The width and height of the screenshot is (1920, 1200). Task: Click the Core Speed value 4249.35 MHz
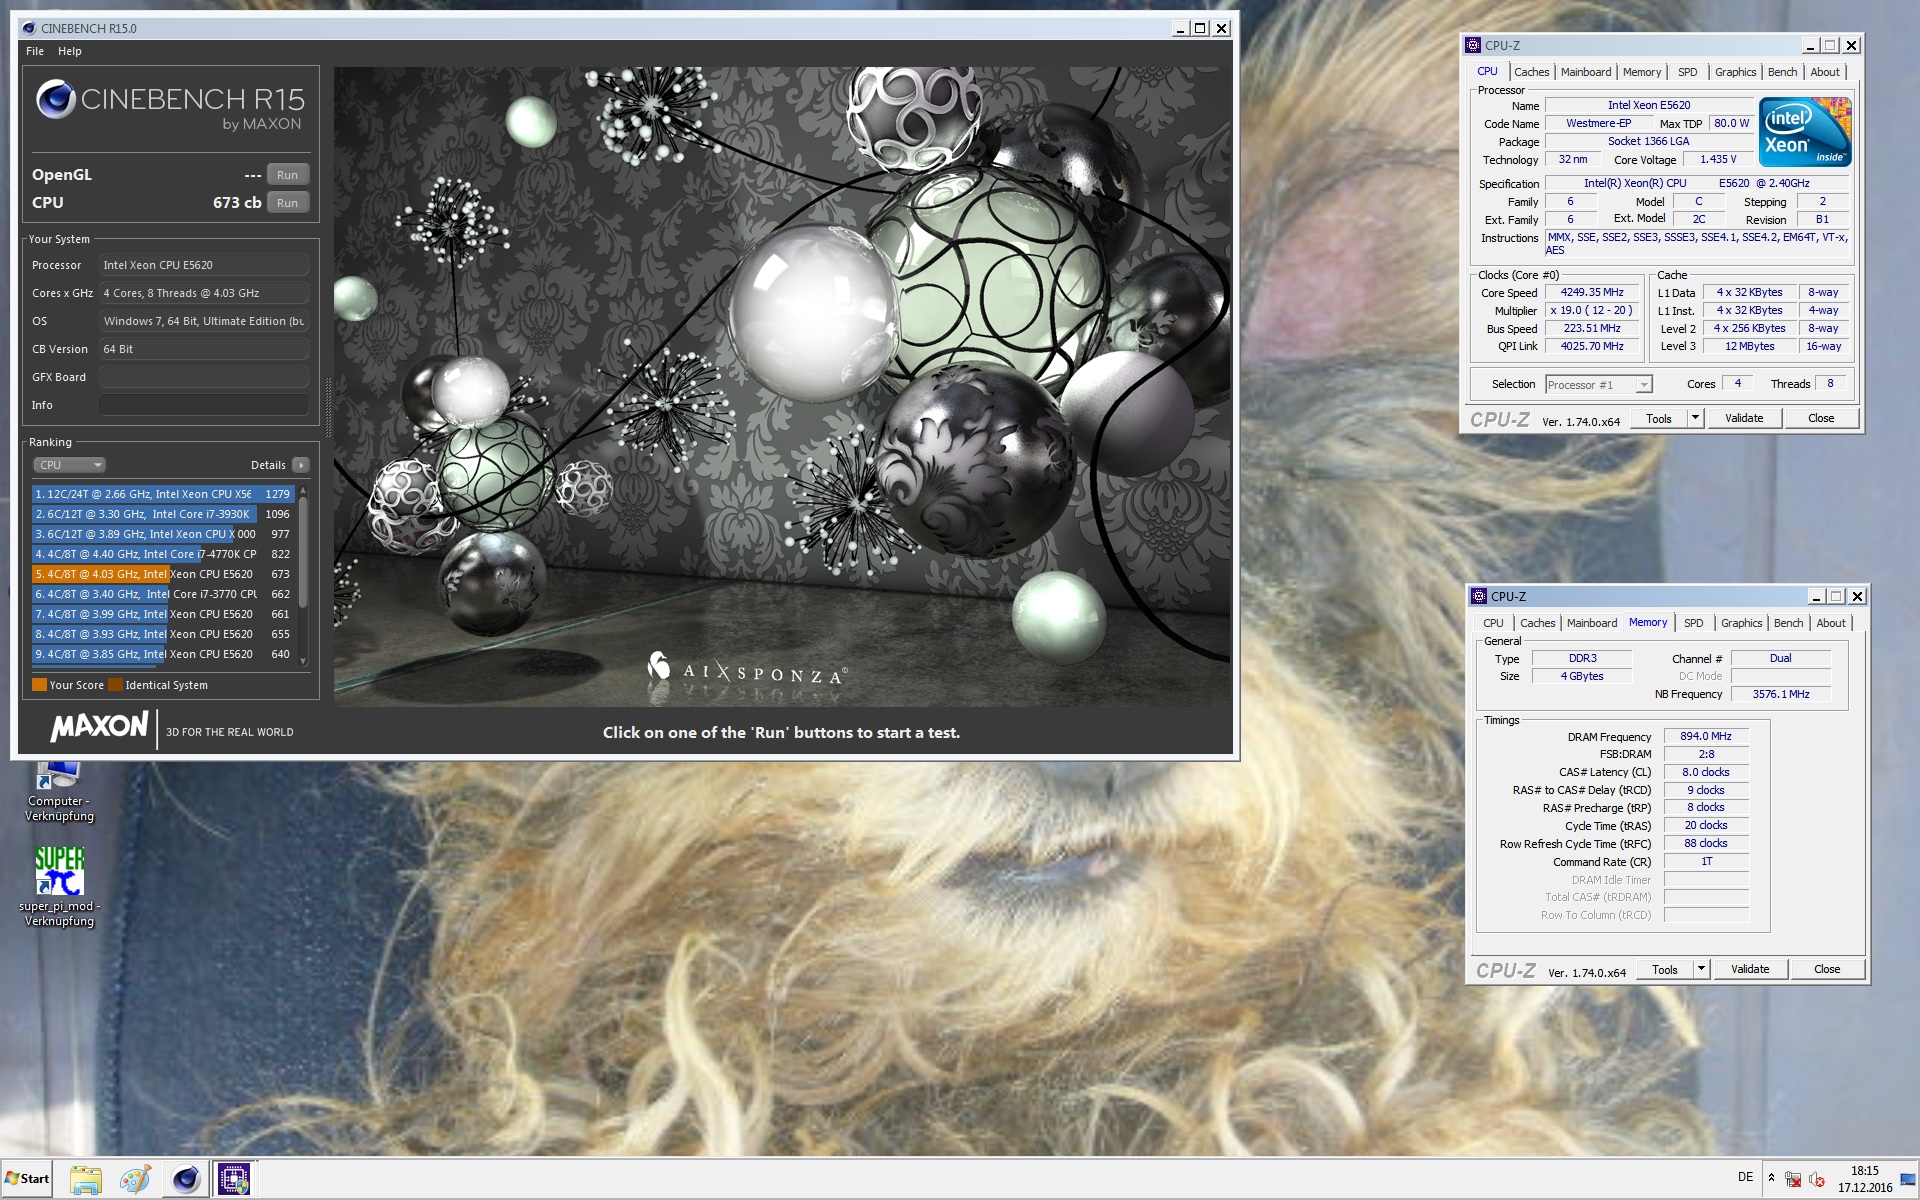coord(1592,293)
